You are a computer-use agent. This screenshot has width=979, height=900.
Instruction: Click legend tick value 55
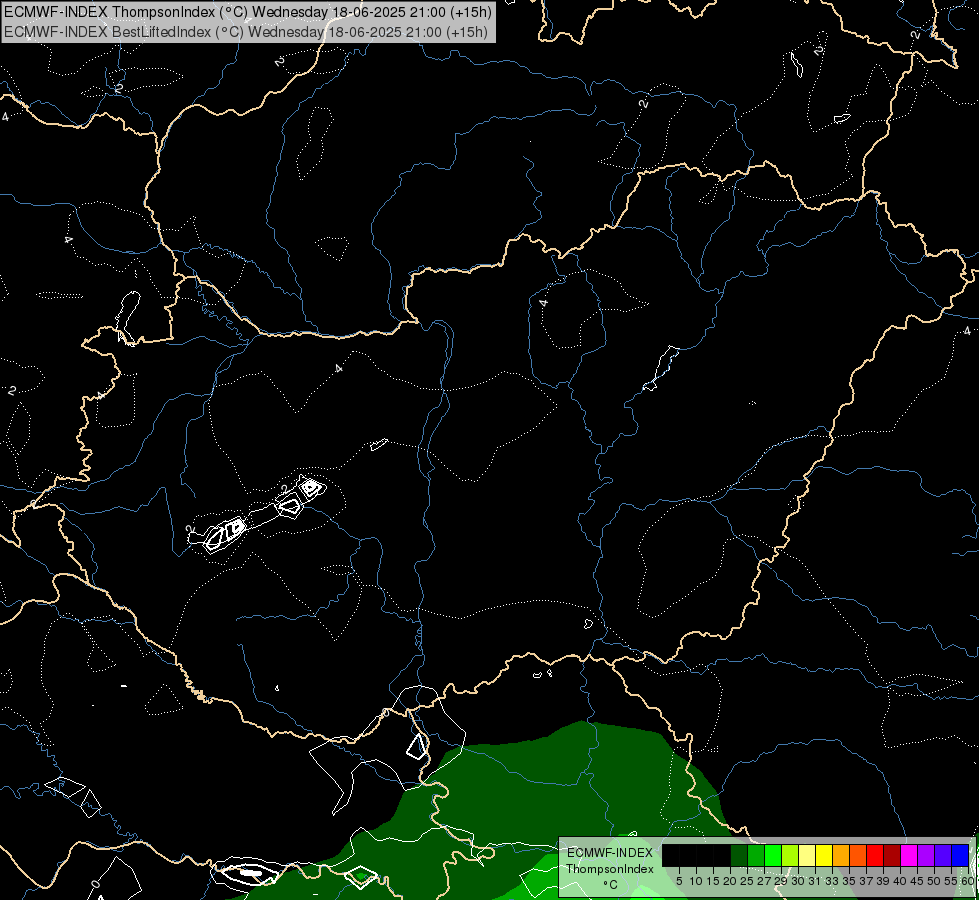[951, 881]
